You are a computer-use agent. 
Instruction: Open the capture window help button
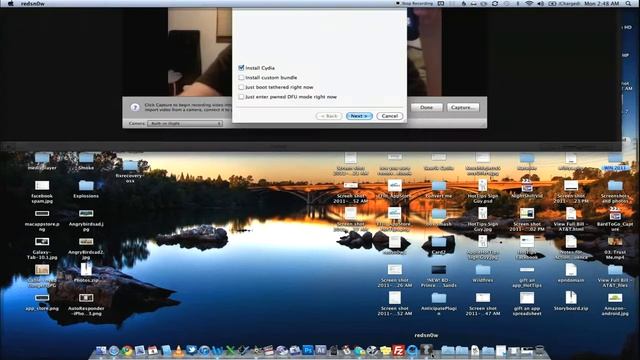135,107
